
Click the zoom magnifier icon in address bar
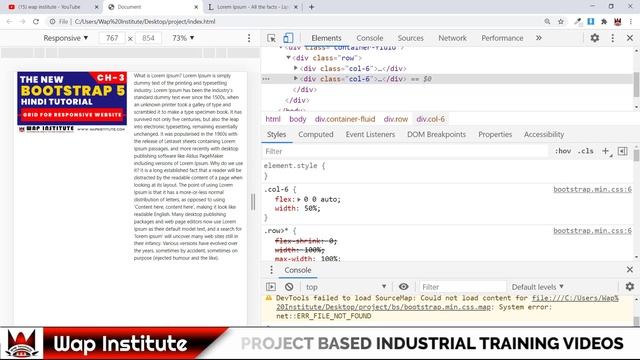547,21
